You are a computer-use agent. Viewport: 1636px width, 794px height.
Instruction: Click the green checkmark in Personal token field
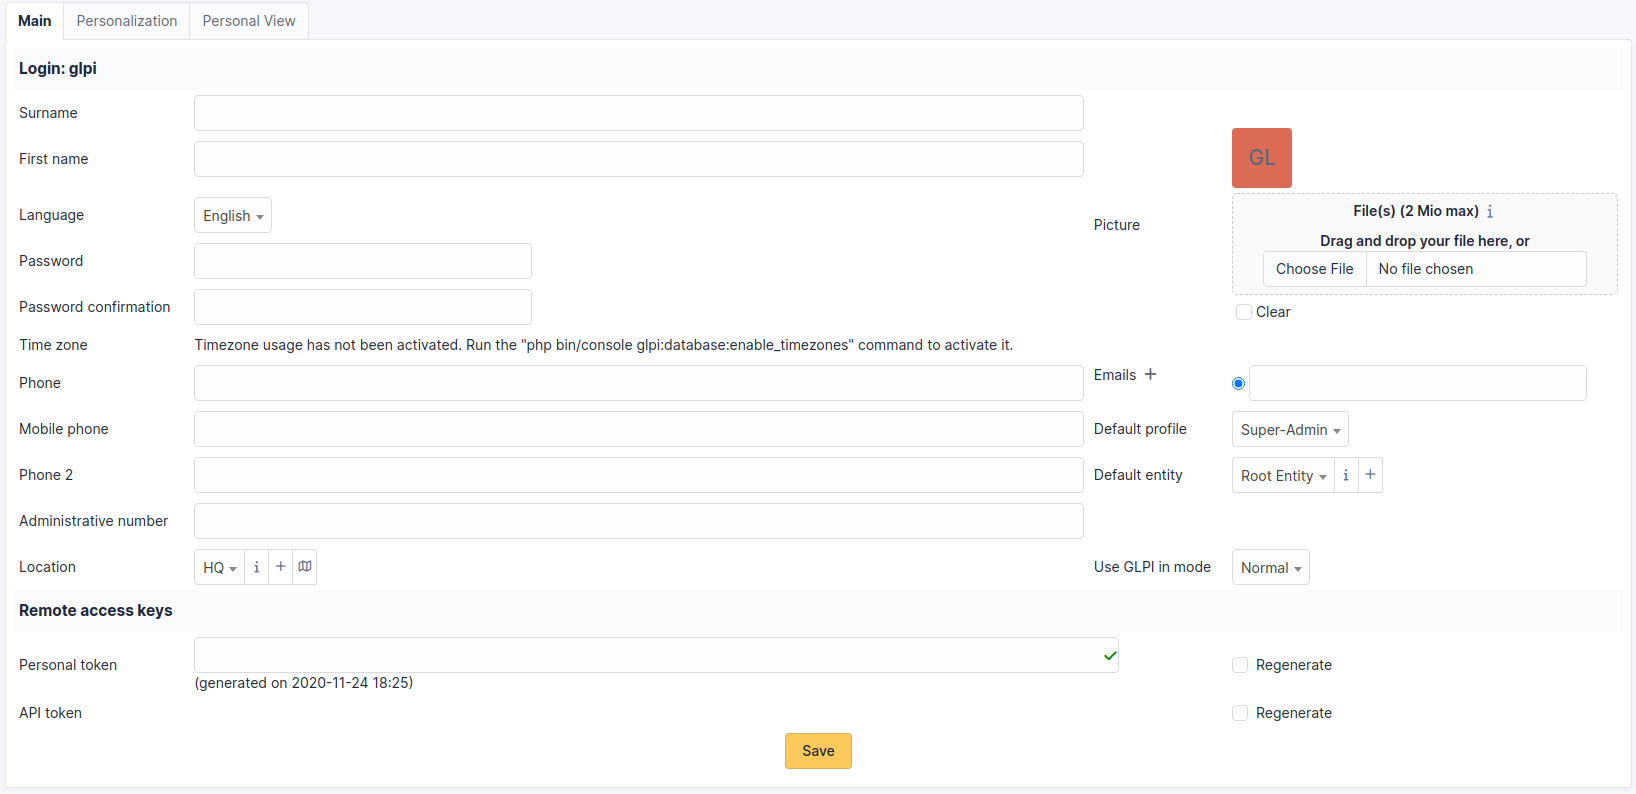[x=1109, y=656]
